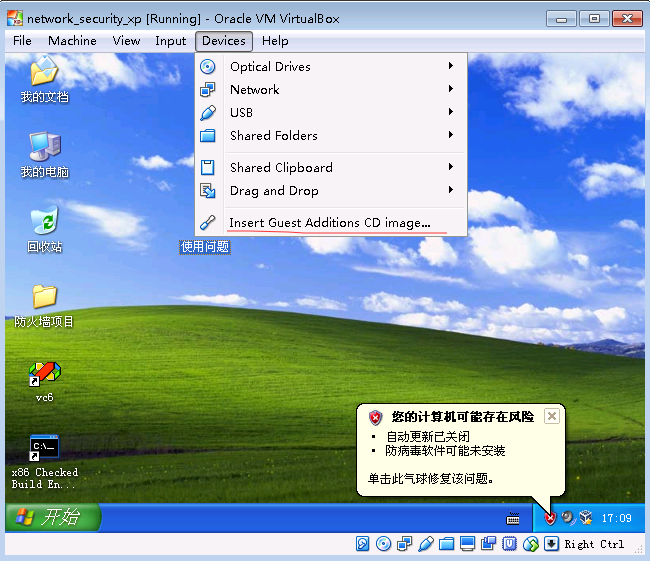Expand the Shared Clipboard submenu arrow
The height and width of the screenshot is (561, 650).
coord(451,167)
